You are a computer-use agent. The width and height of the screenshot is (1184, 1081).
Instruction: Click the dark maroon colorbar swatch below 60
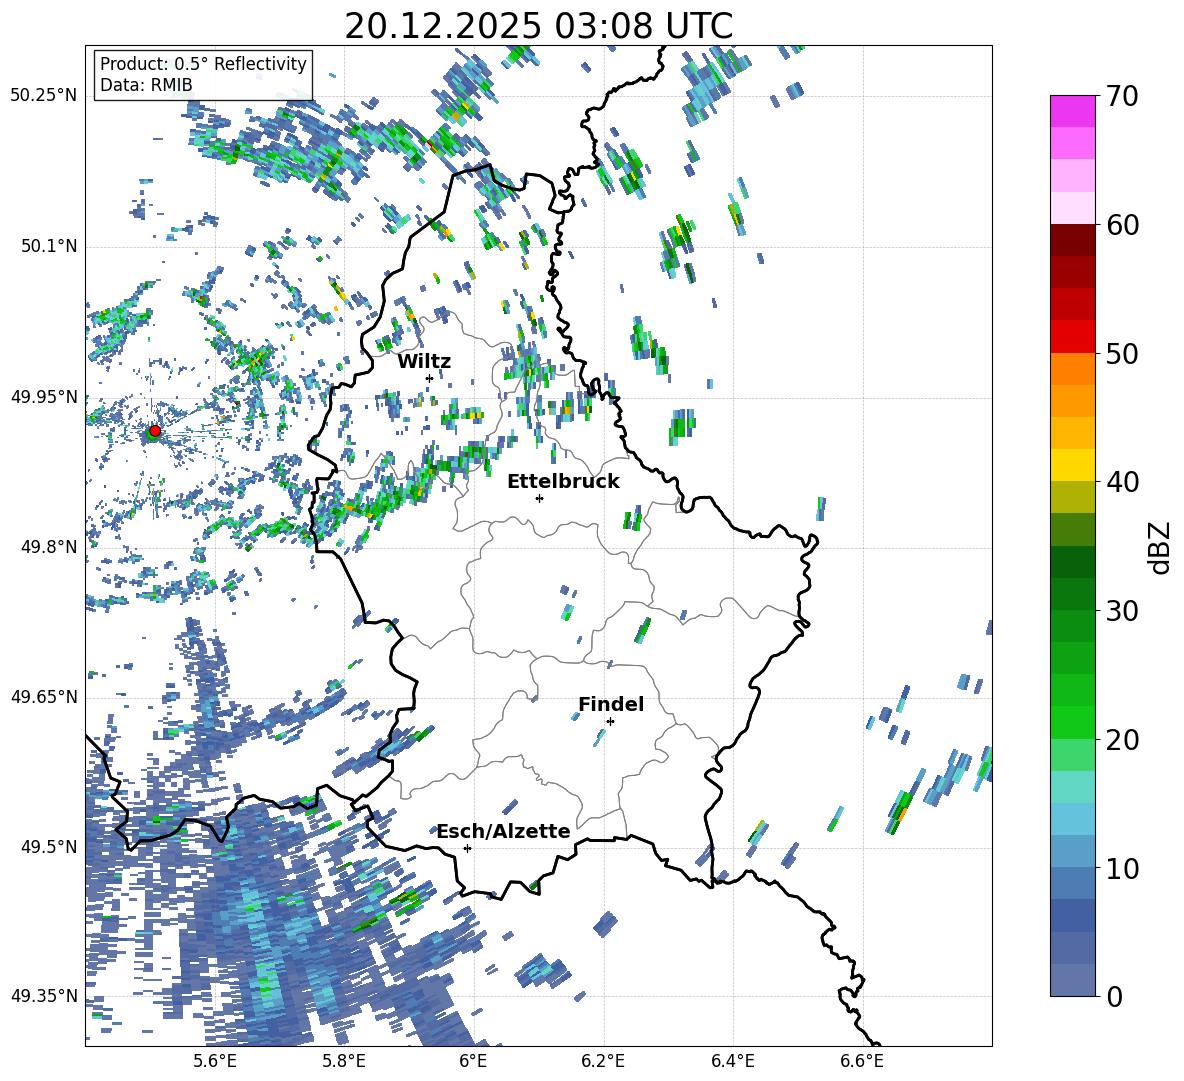[1072, 239]
